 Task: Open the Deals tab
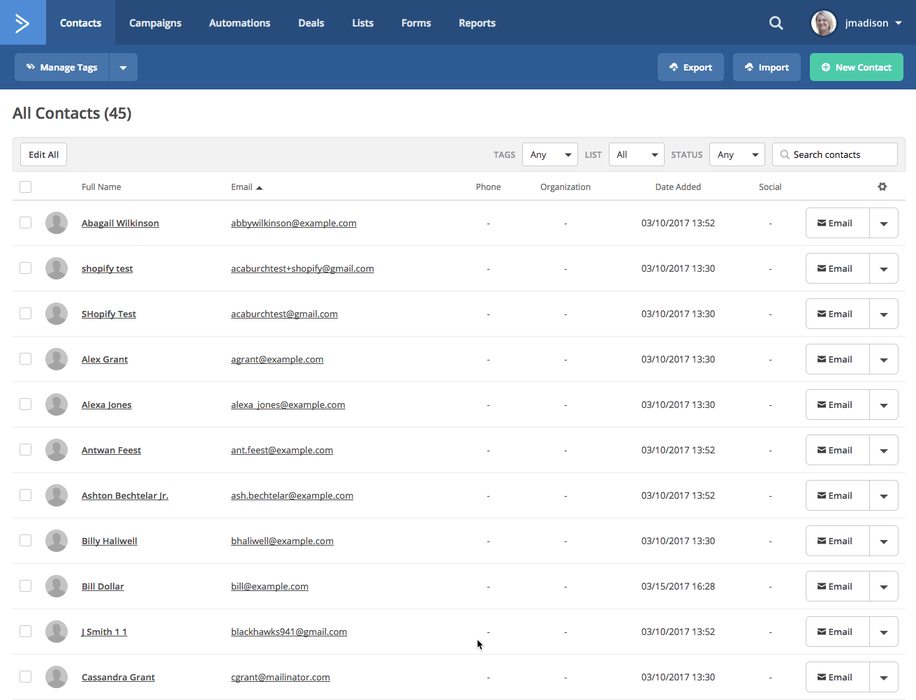click(x=311, y=23)
